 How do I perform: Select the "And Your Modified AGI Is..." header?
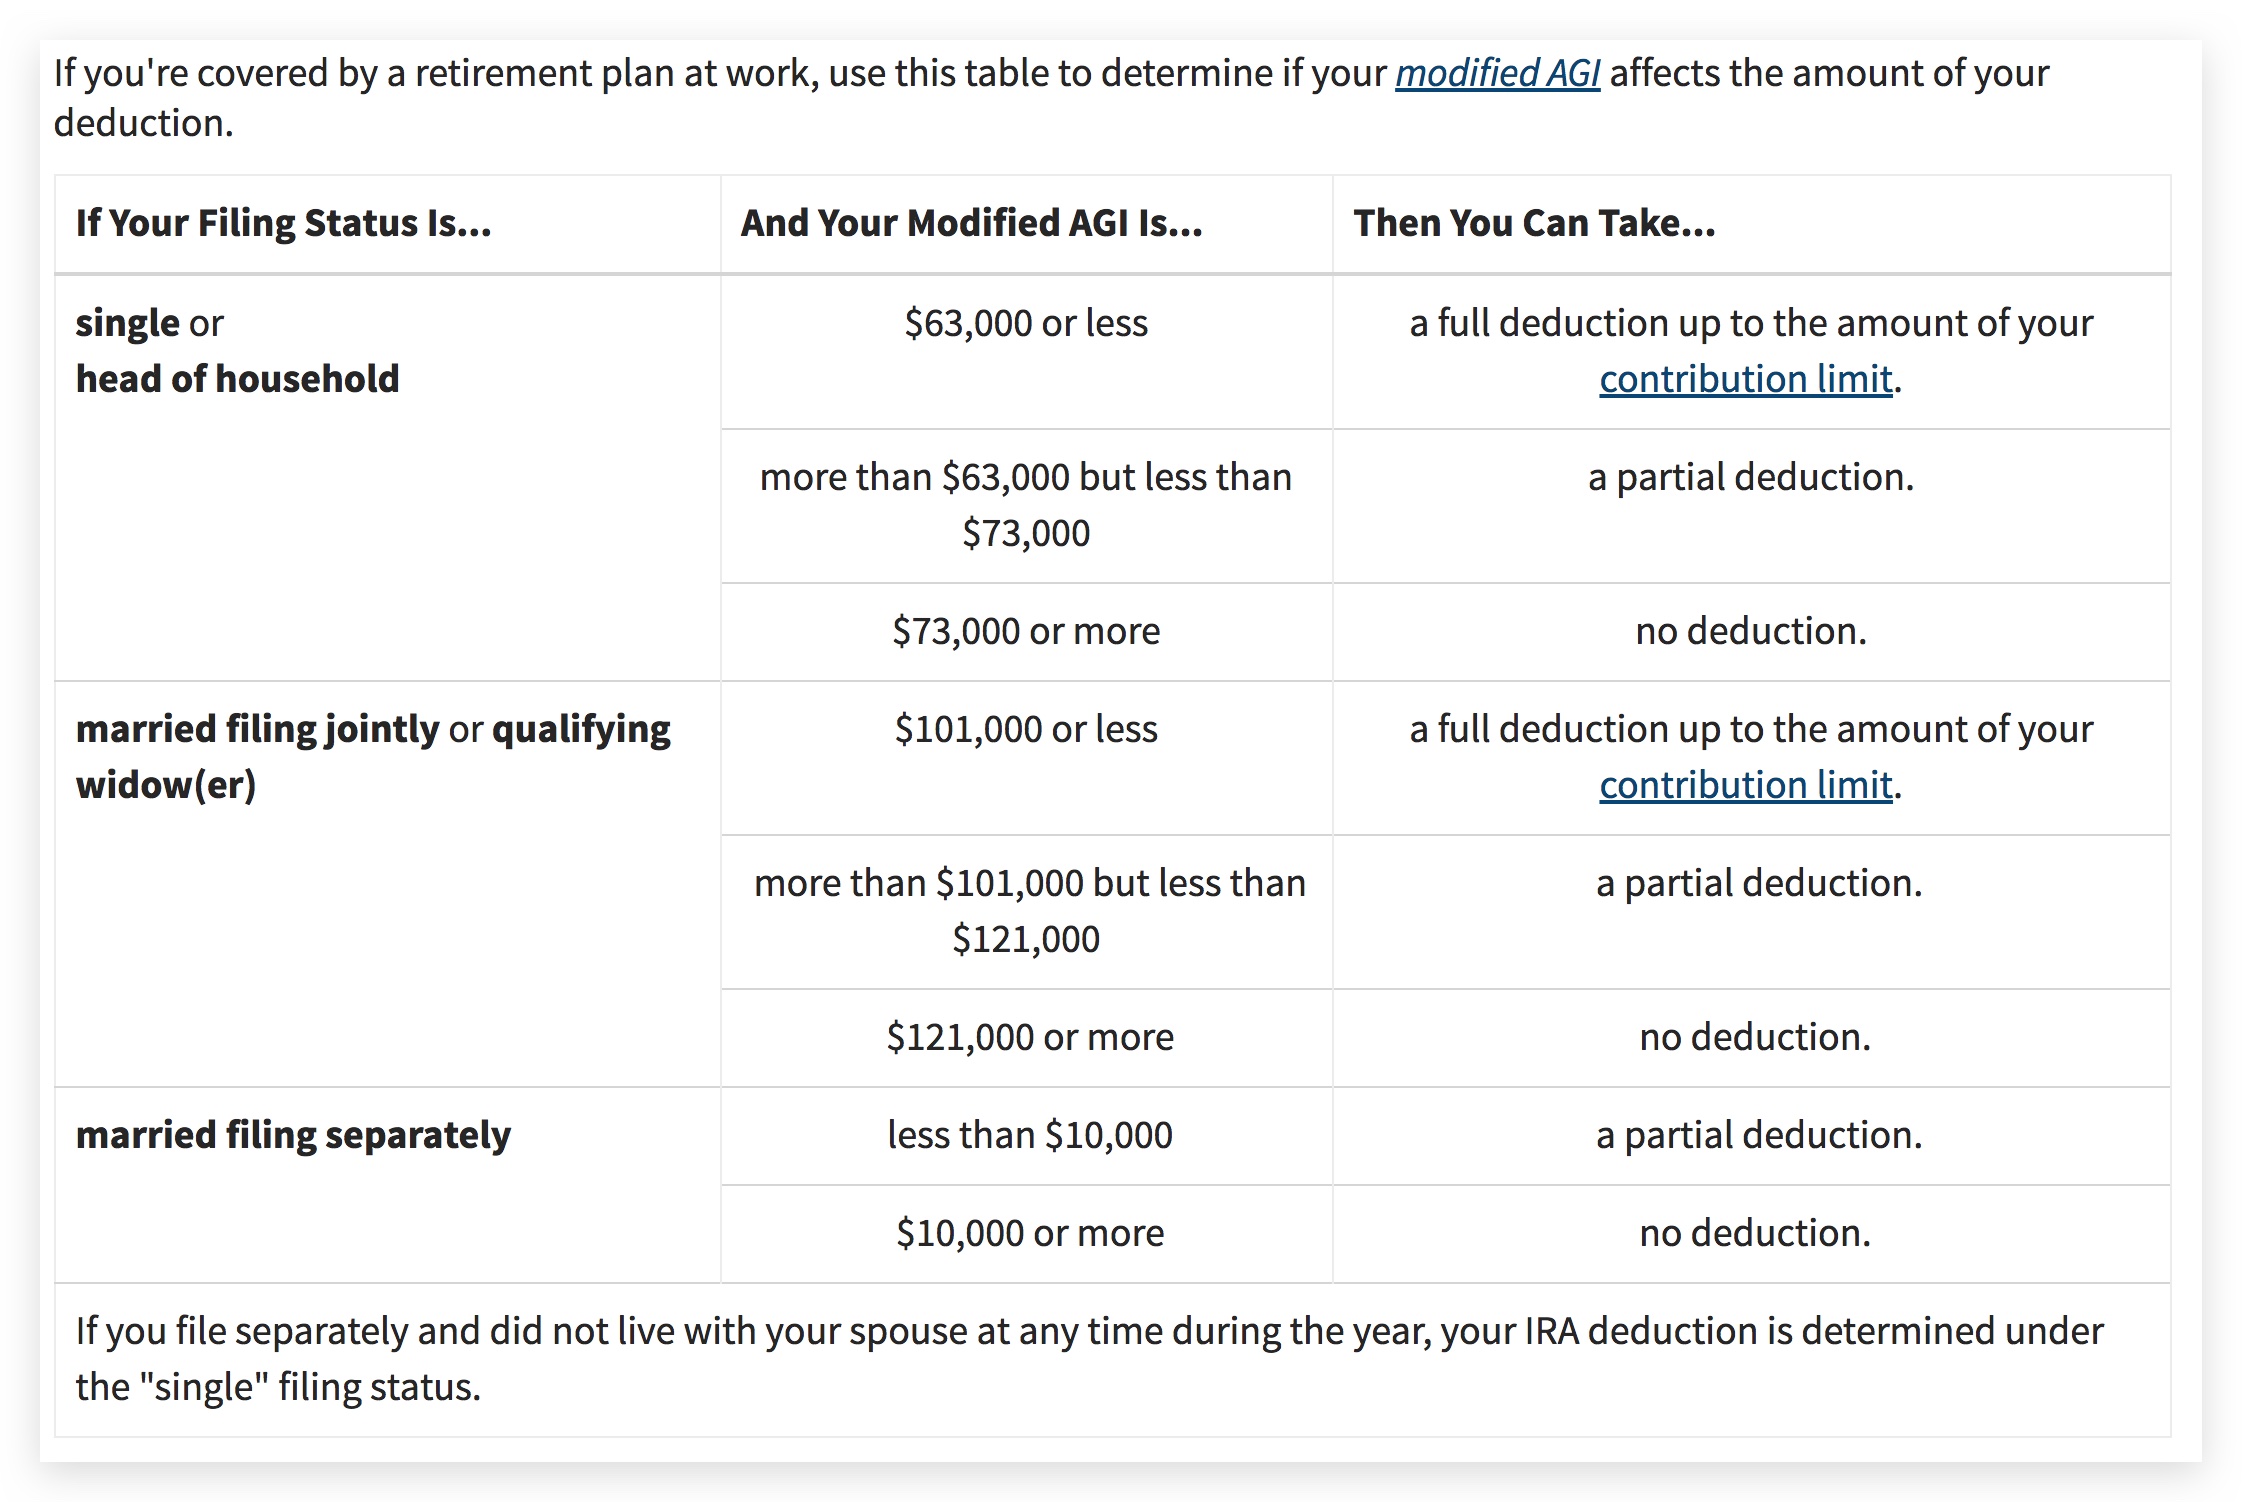click(x=971, y=223)
